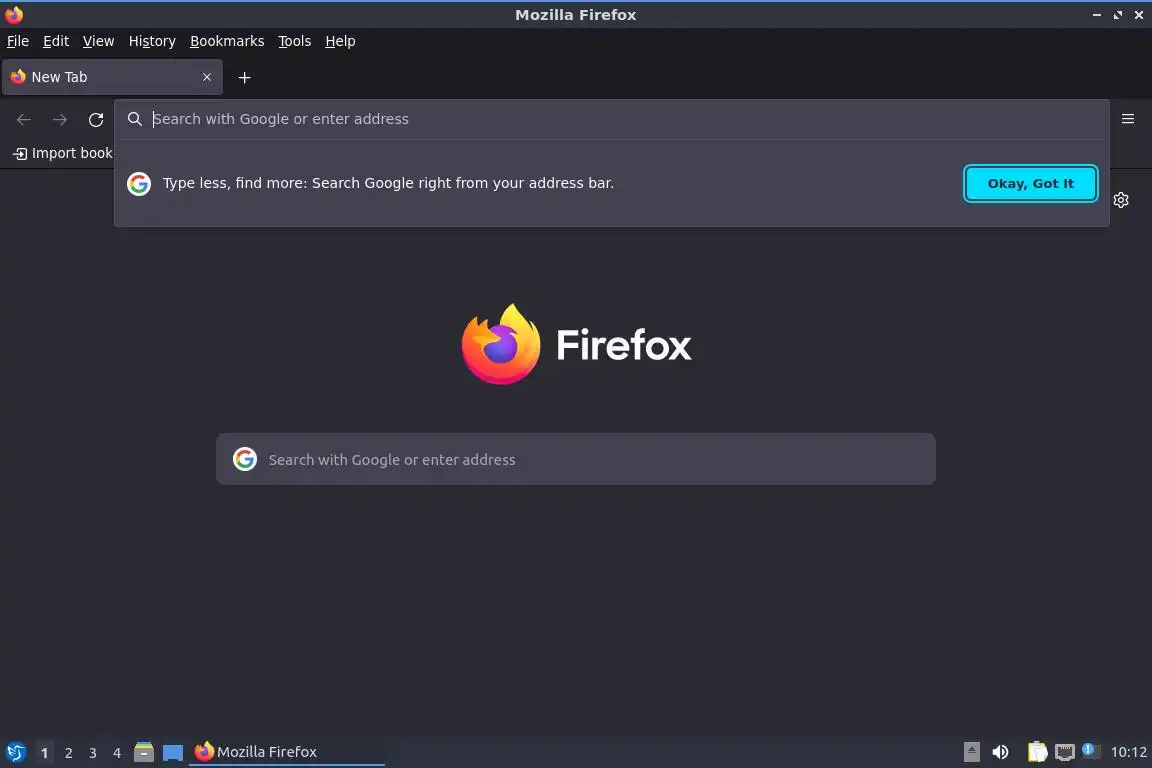Click the network status tray icon
Image resolution: width=1152 pixels, height=768 pixels.
[1065, 752]
